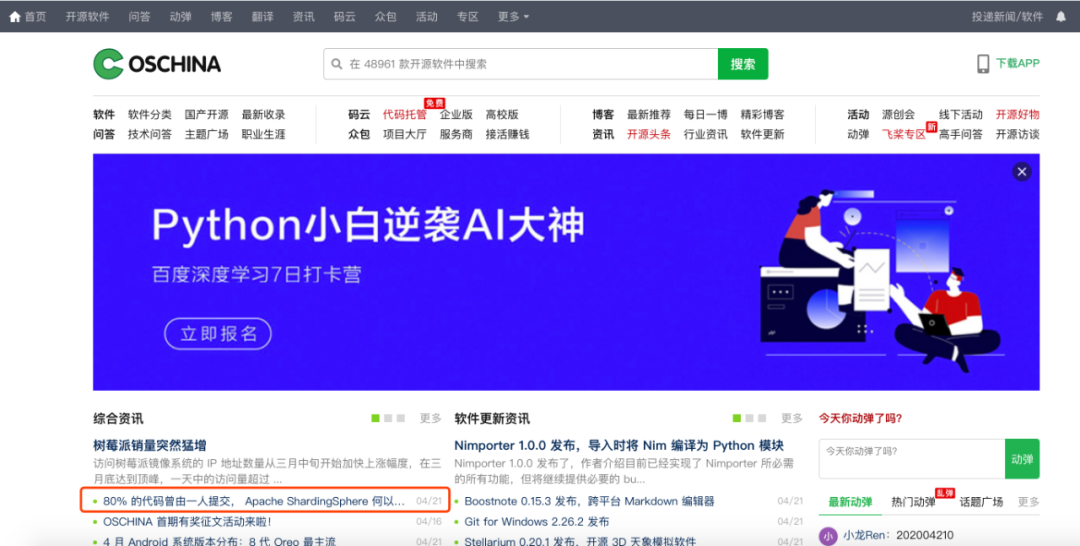Open 动弹 in top navigation

tap(180, 17)
